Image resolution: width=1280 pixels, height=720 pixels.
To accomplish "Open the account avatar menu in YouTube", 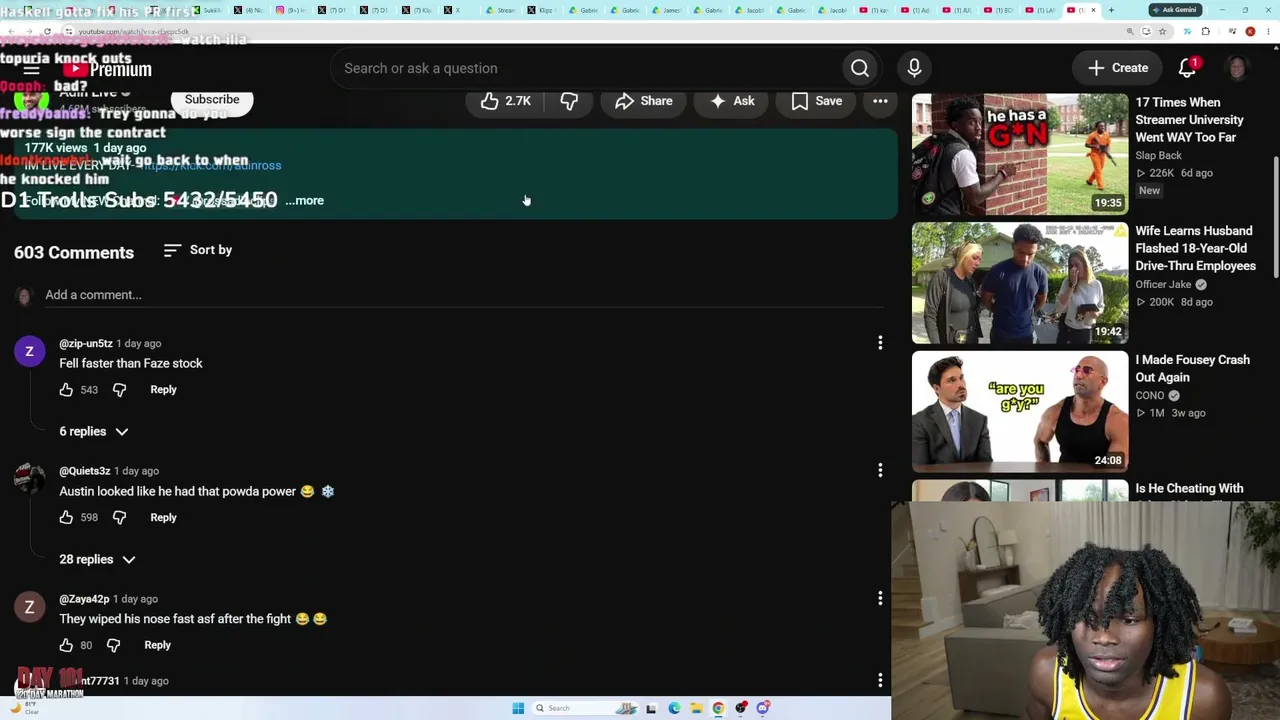I will [x=1237, y=68].
